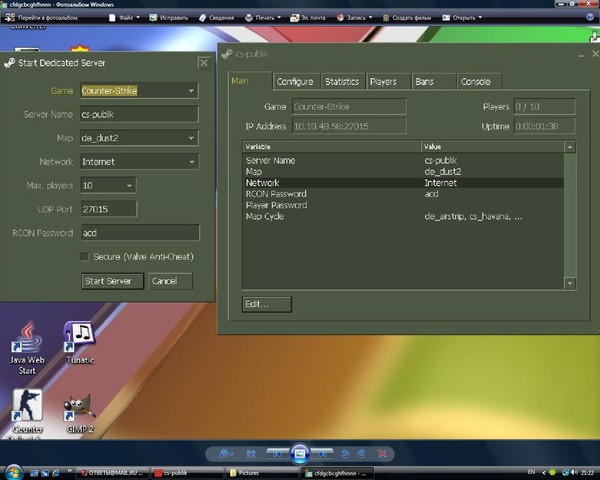This screenshot has width=600, height=480.
Task: Click the fit-to-window actual size icon
Action: pyautogui.click(x=251, y=454)
